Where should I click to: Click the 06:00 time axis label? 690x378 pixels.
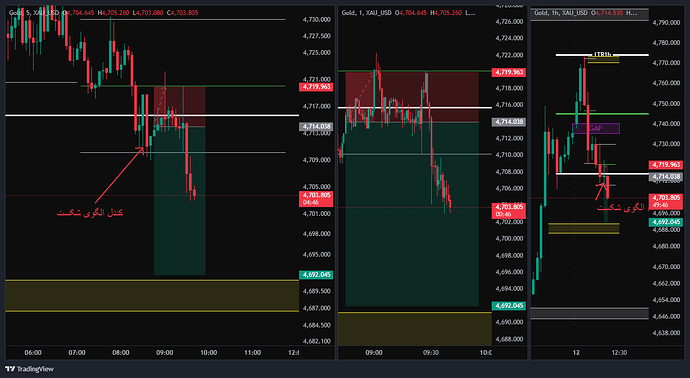pyautogui.click(x=33, y=353)
